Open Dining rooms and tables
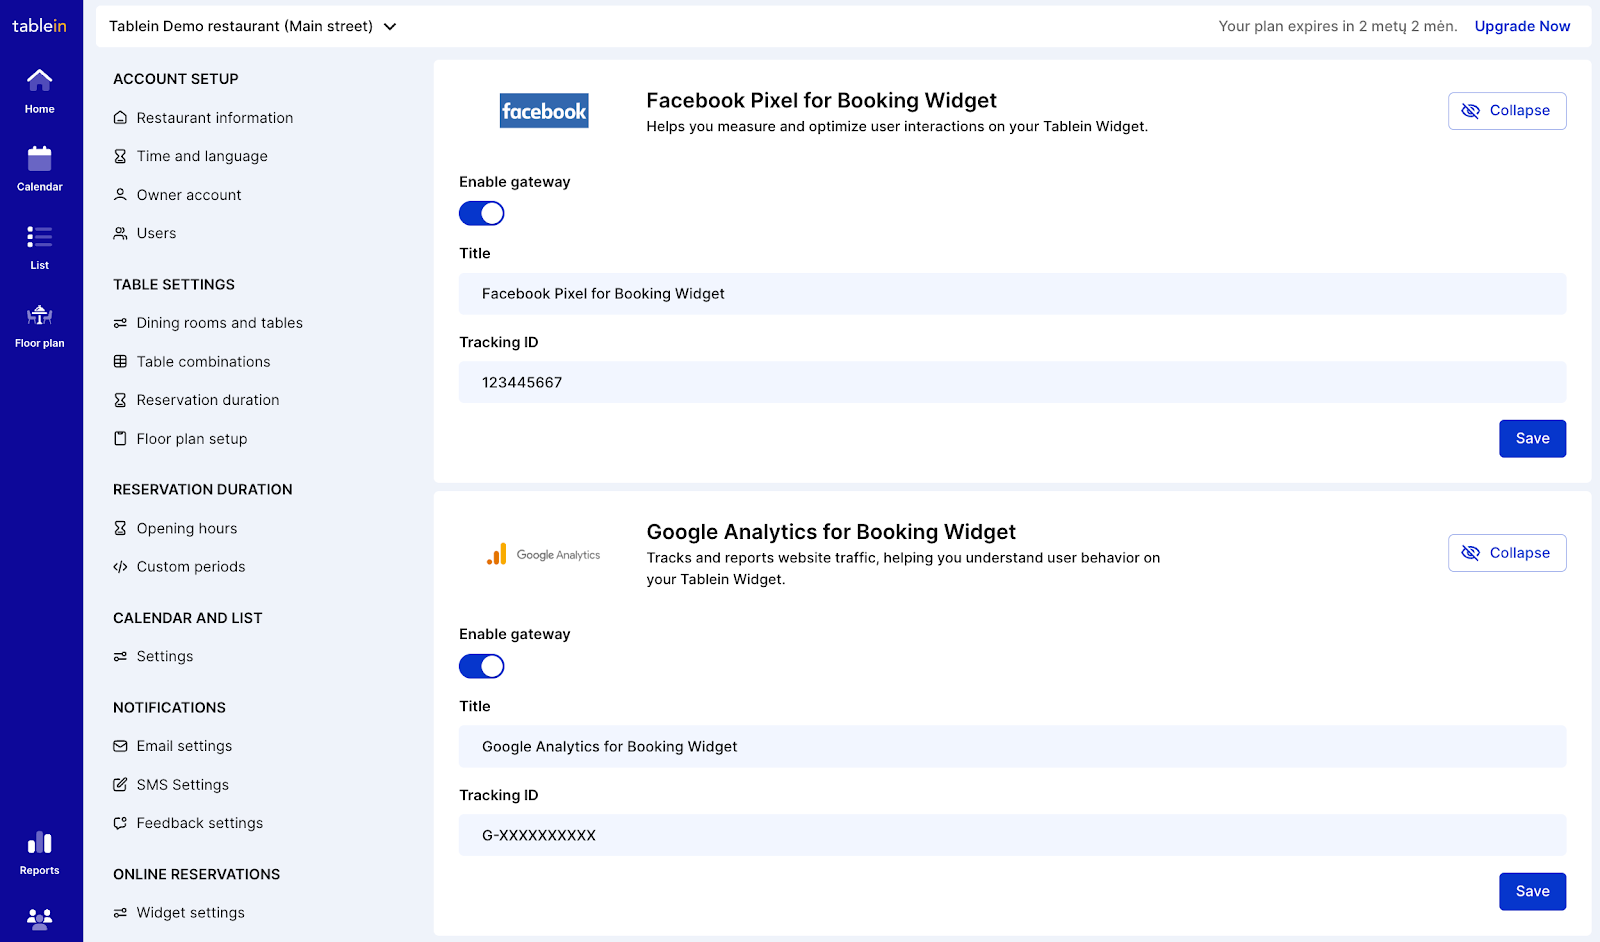1600x942 pixels. [x=219, y=323]
